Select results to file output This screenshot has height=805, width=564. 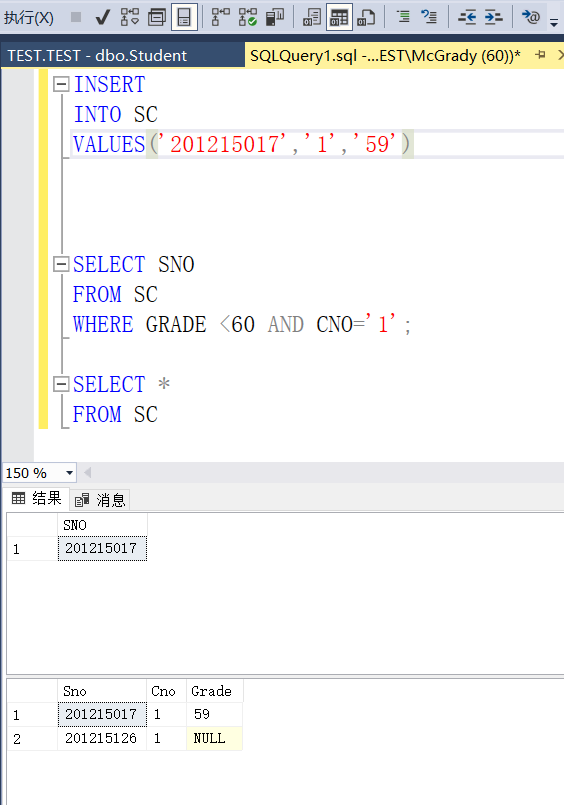pos(366,17)
